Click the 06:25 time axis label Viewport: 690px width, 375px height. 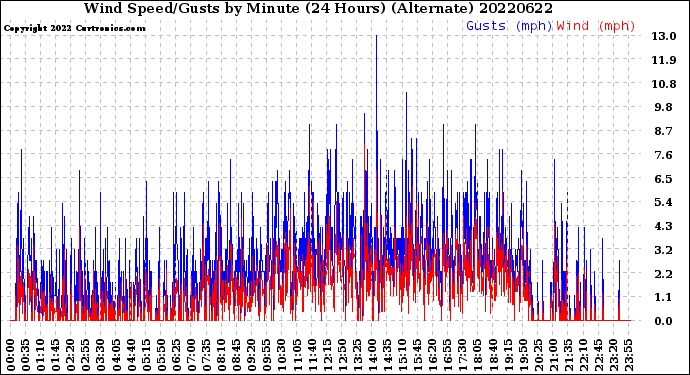coord(176,355)
